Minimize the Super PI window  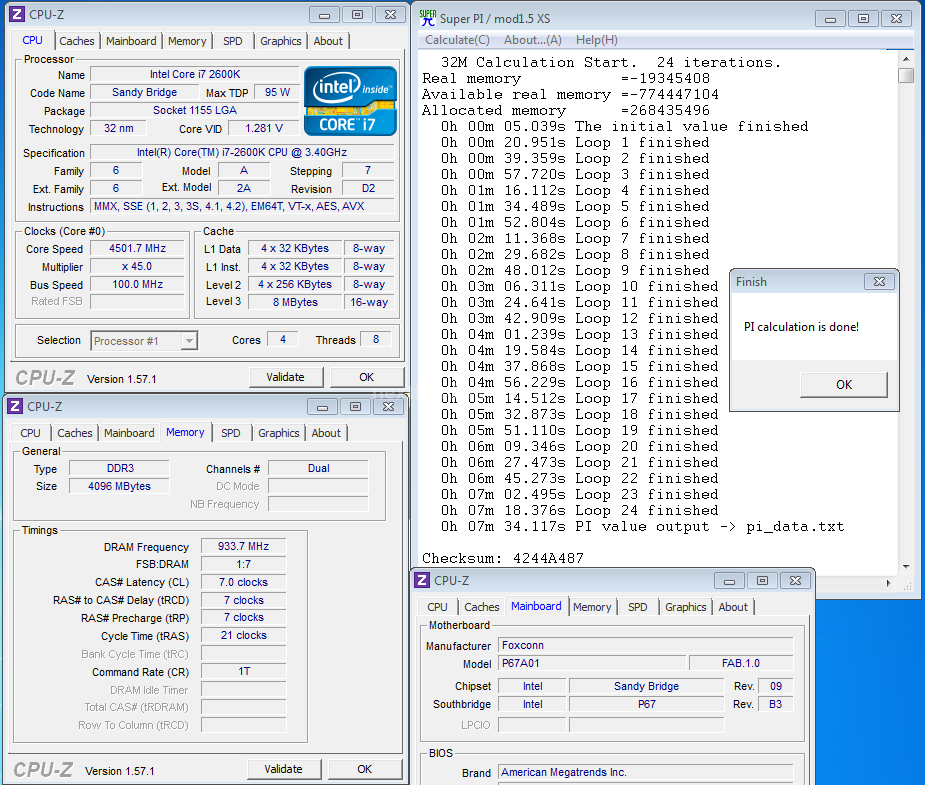[x=830, y=19]
